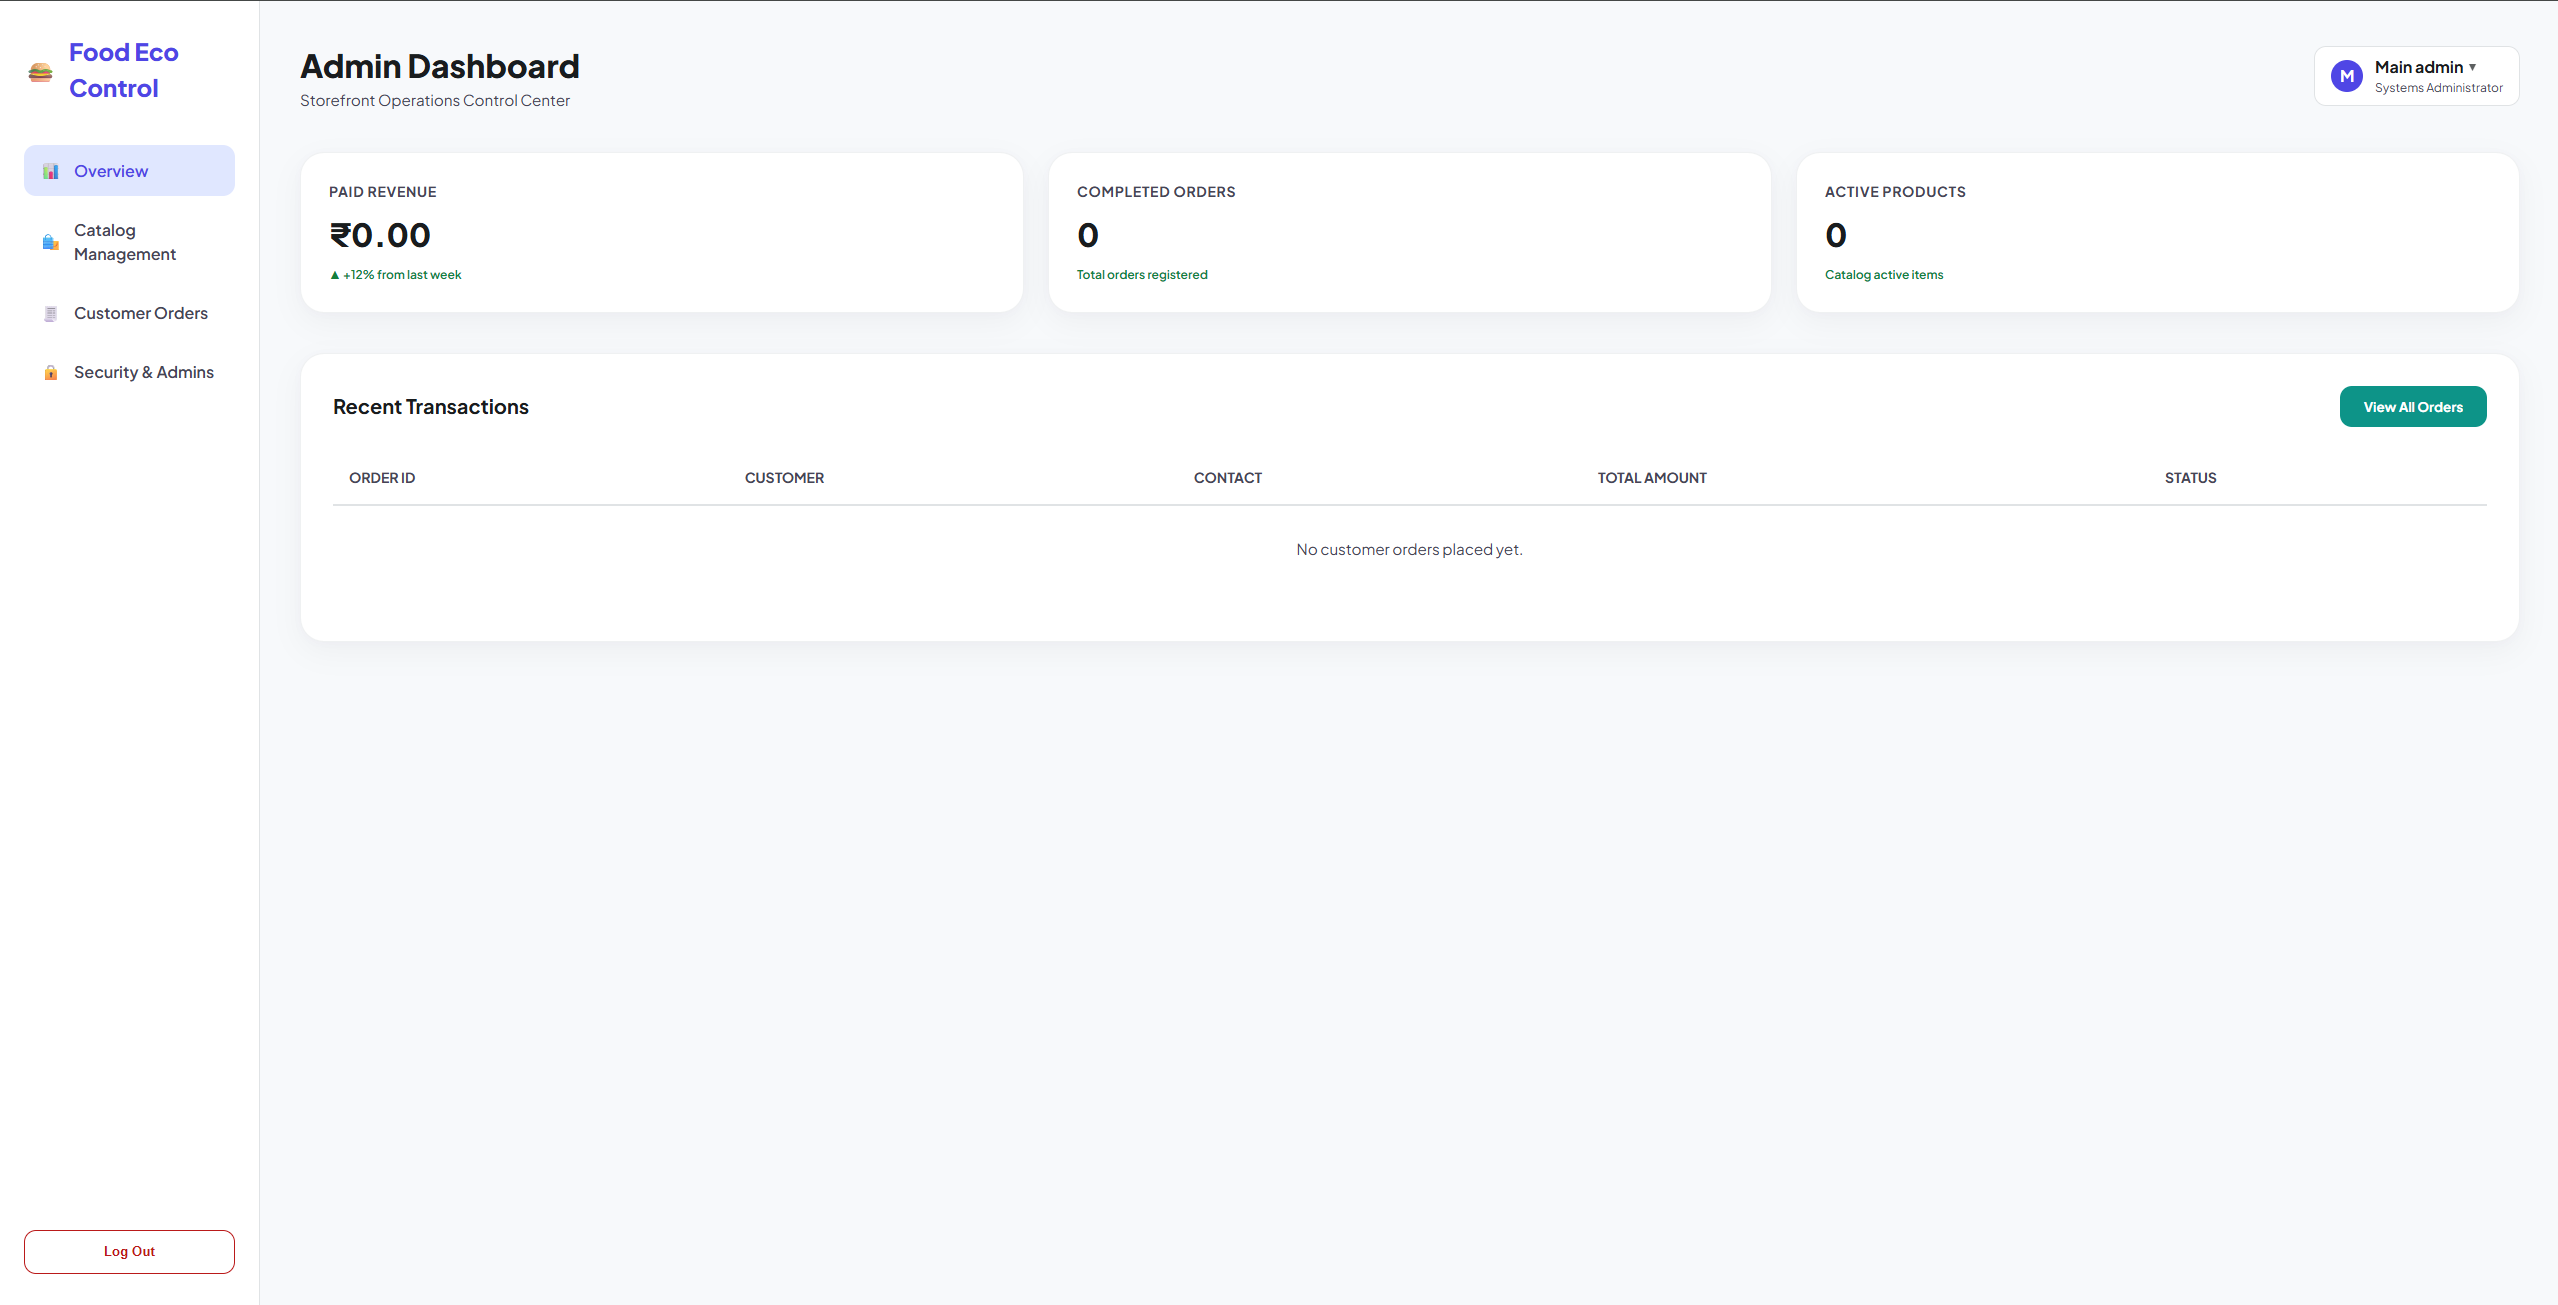Click the burger logo icon
Image resolution: width=2558 pixels, height=1305 pixels.
coord(40,72)
